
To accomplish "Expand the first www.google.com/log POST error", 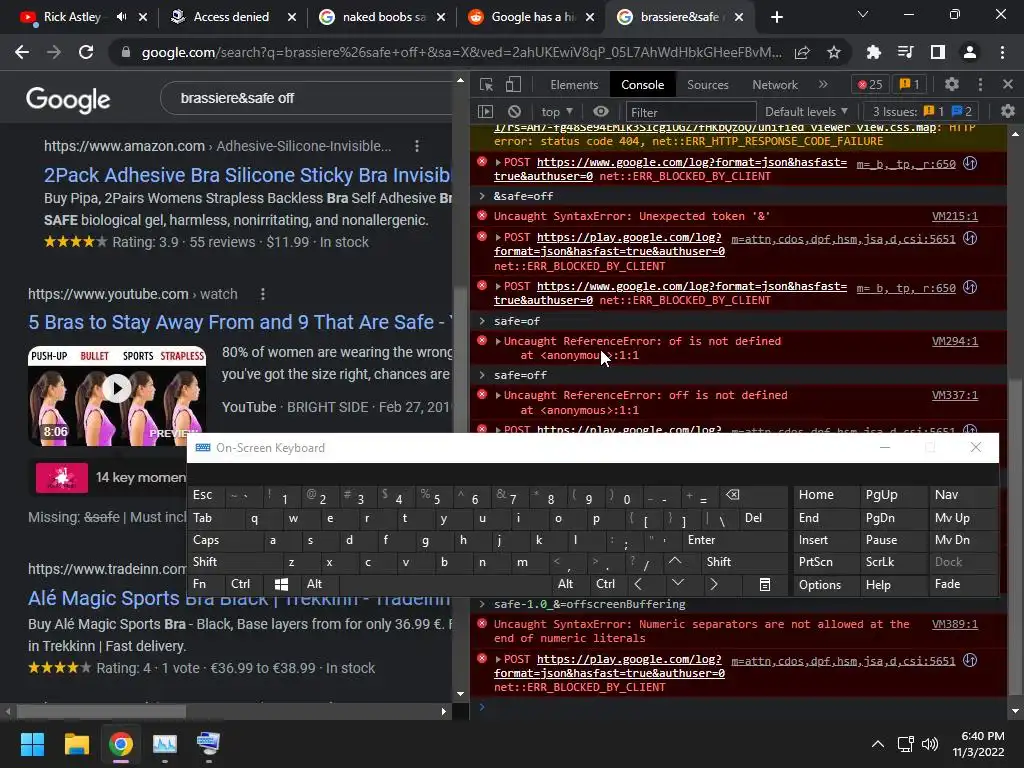I will coord(498,163).
